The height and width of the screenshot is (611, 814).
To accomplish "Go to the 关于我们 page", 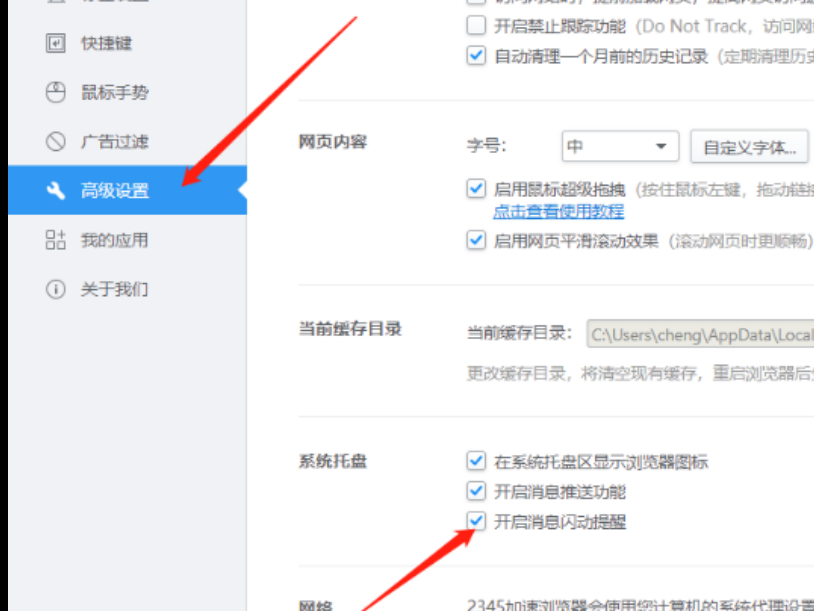I will (127, 289).
